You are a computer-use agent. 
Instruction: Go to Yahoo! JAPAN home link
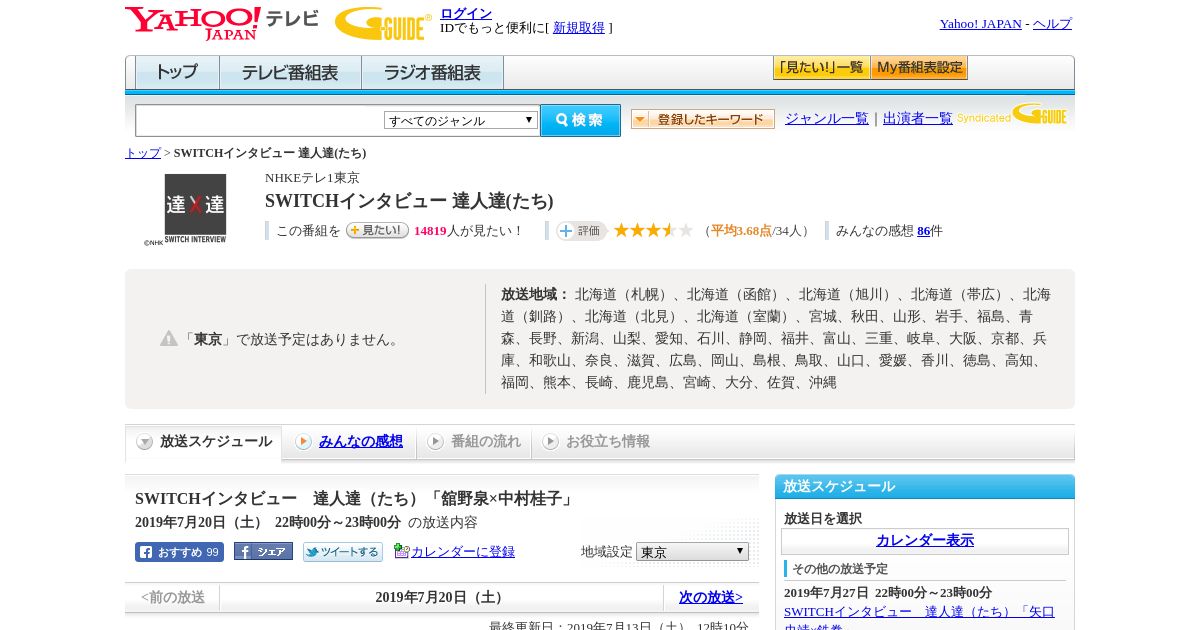point(980,24)
